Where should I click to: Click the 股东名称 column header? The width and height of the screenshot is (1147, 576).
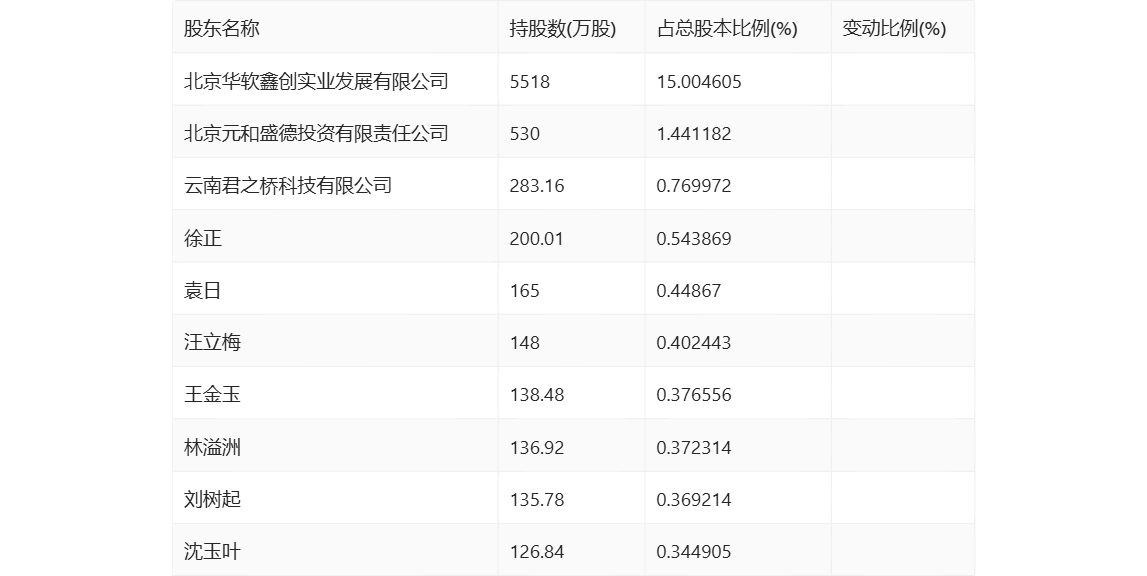(222, 29)
